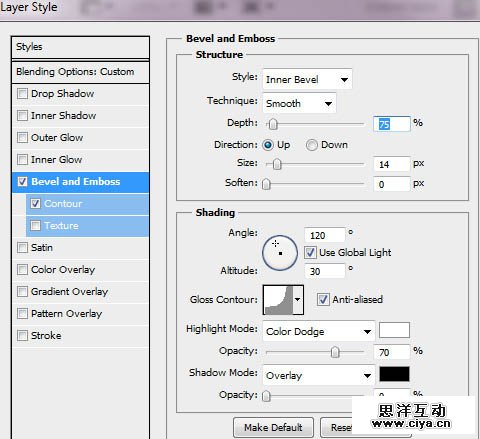480x439 pixels.
Task: Click the Angle light direction dial
Action: (280, 253)
